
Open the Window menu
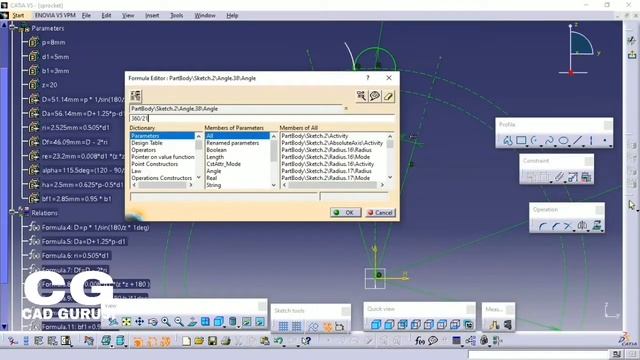click(205, 16)
